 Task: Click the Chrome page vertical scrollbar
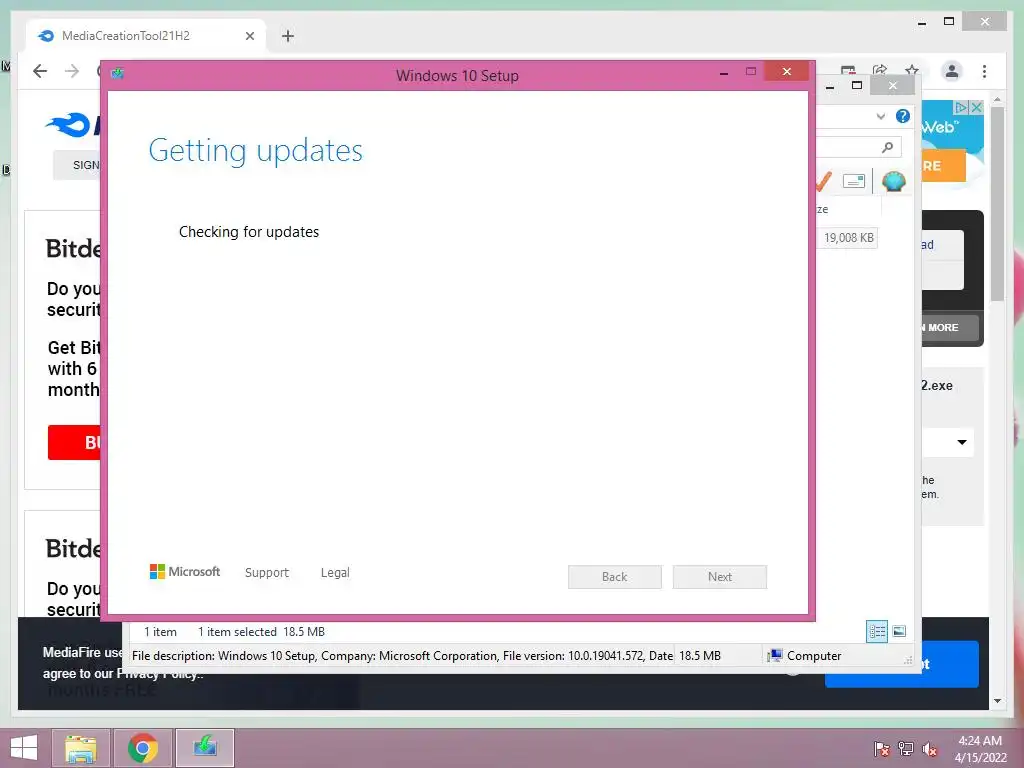997,204
